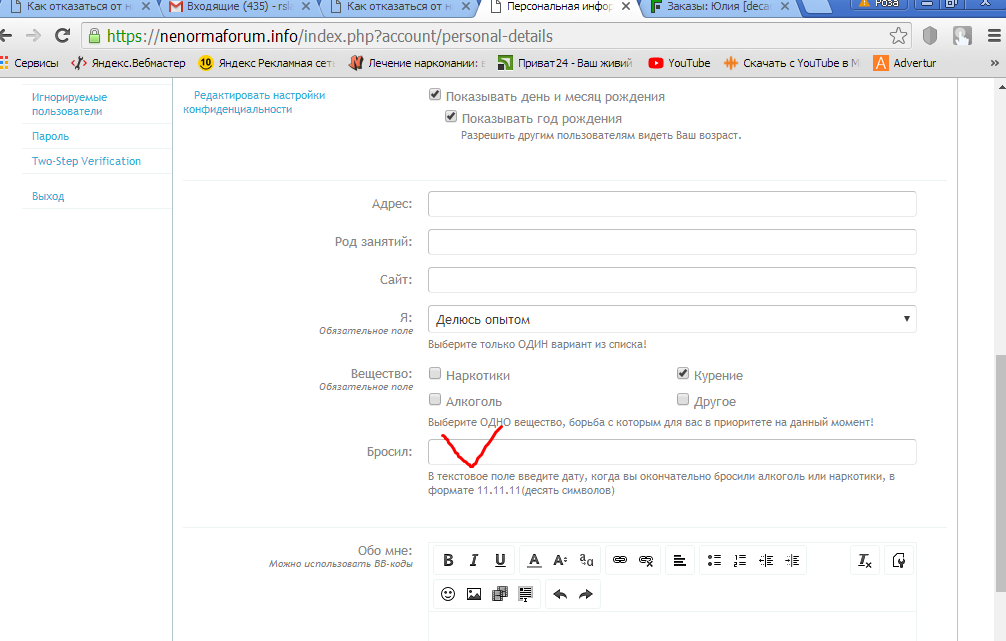Open the Пароль sidebar link

pyautogui.click(x=50, y=136)
